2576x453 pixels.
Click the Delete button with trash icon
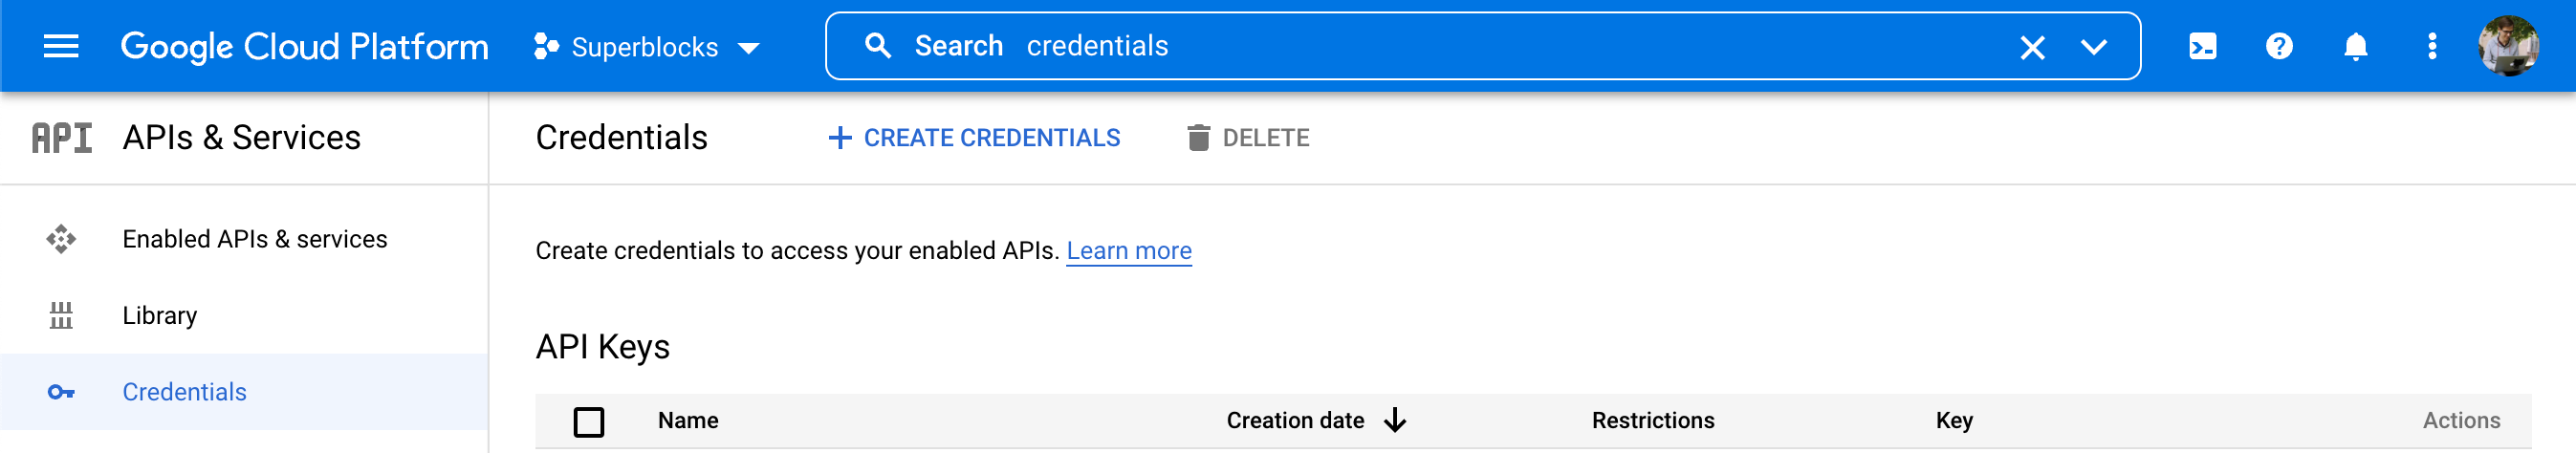click(1248, 138)
